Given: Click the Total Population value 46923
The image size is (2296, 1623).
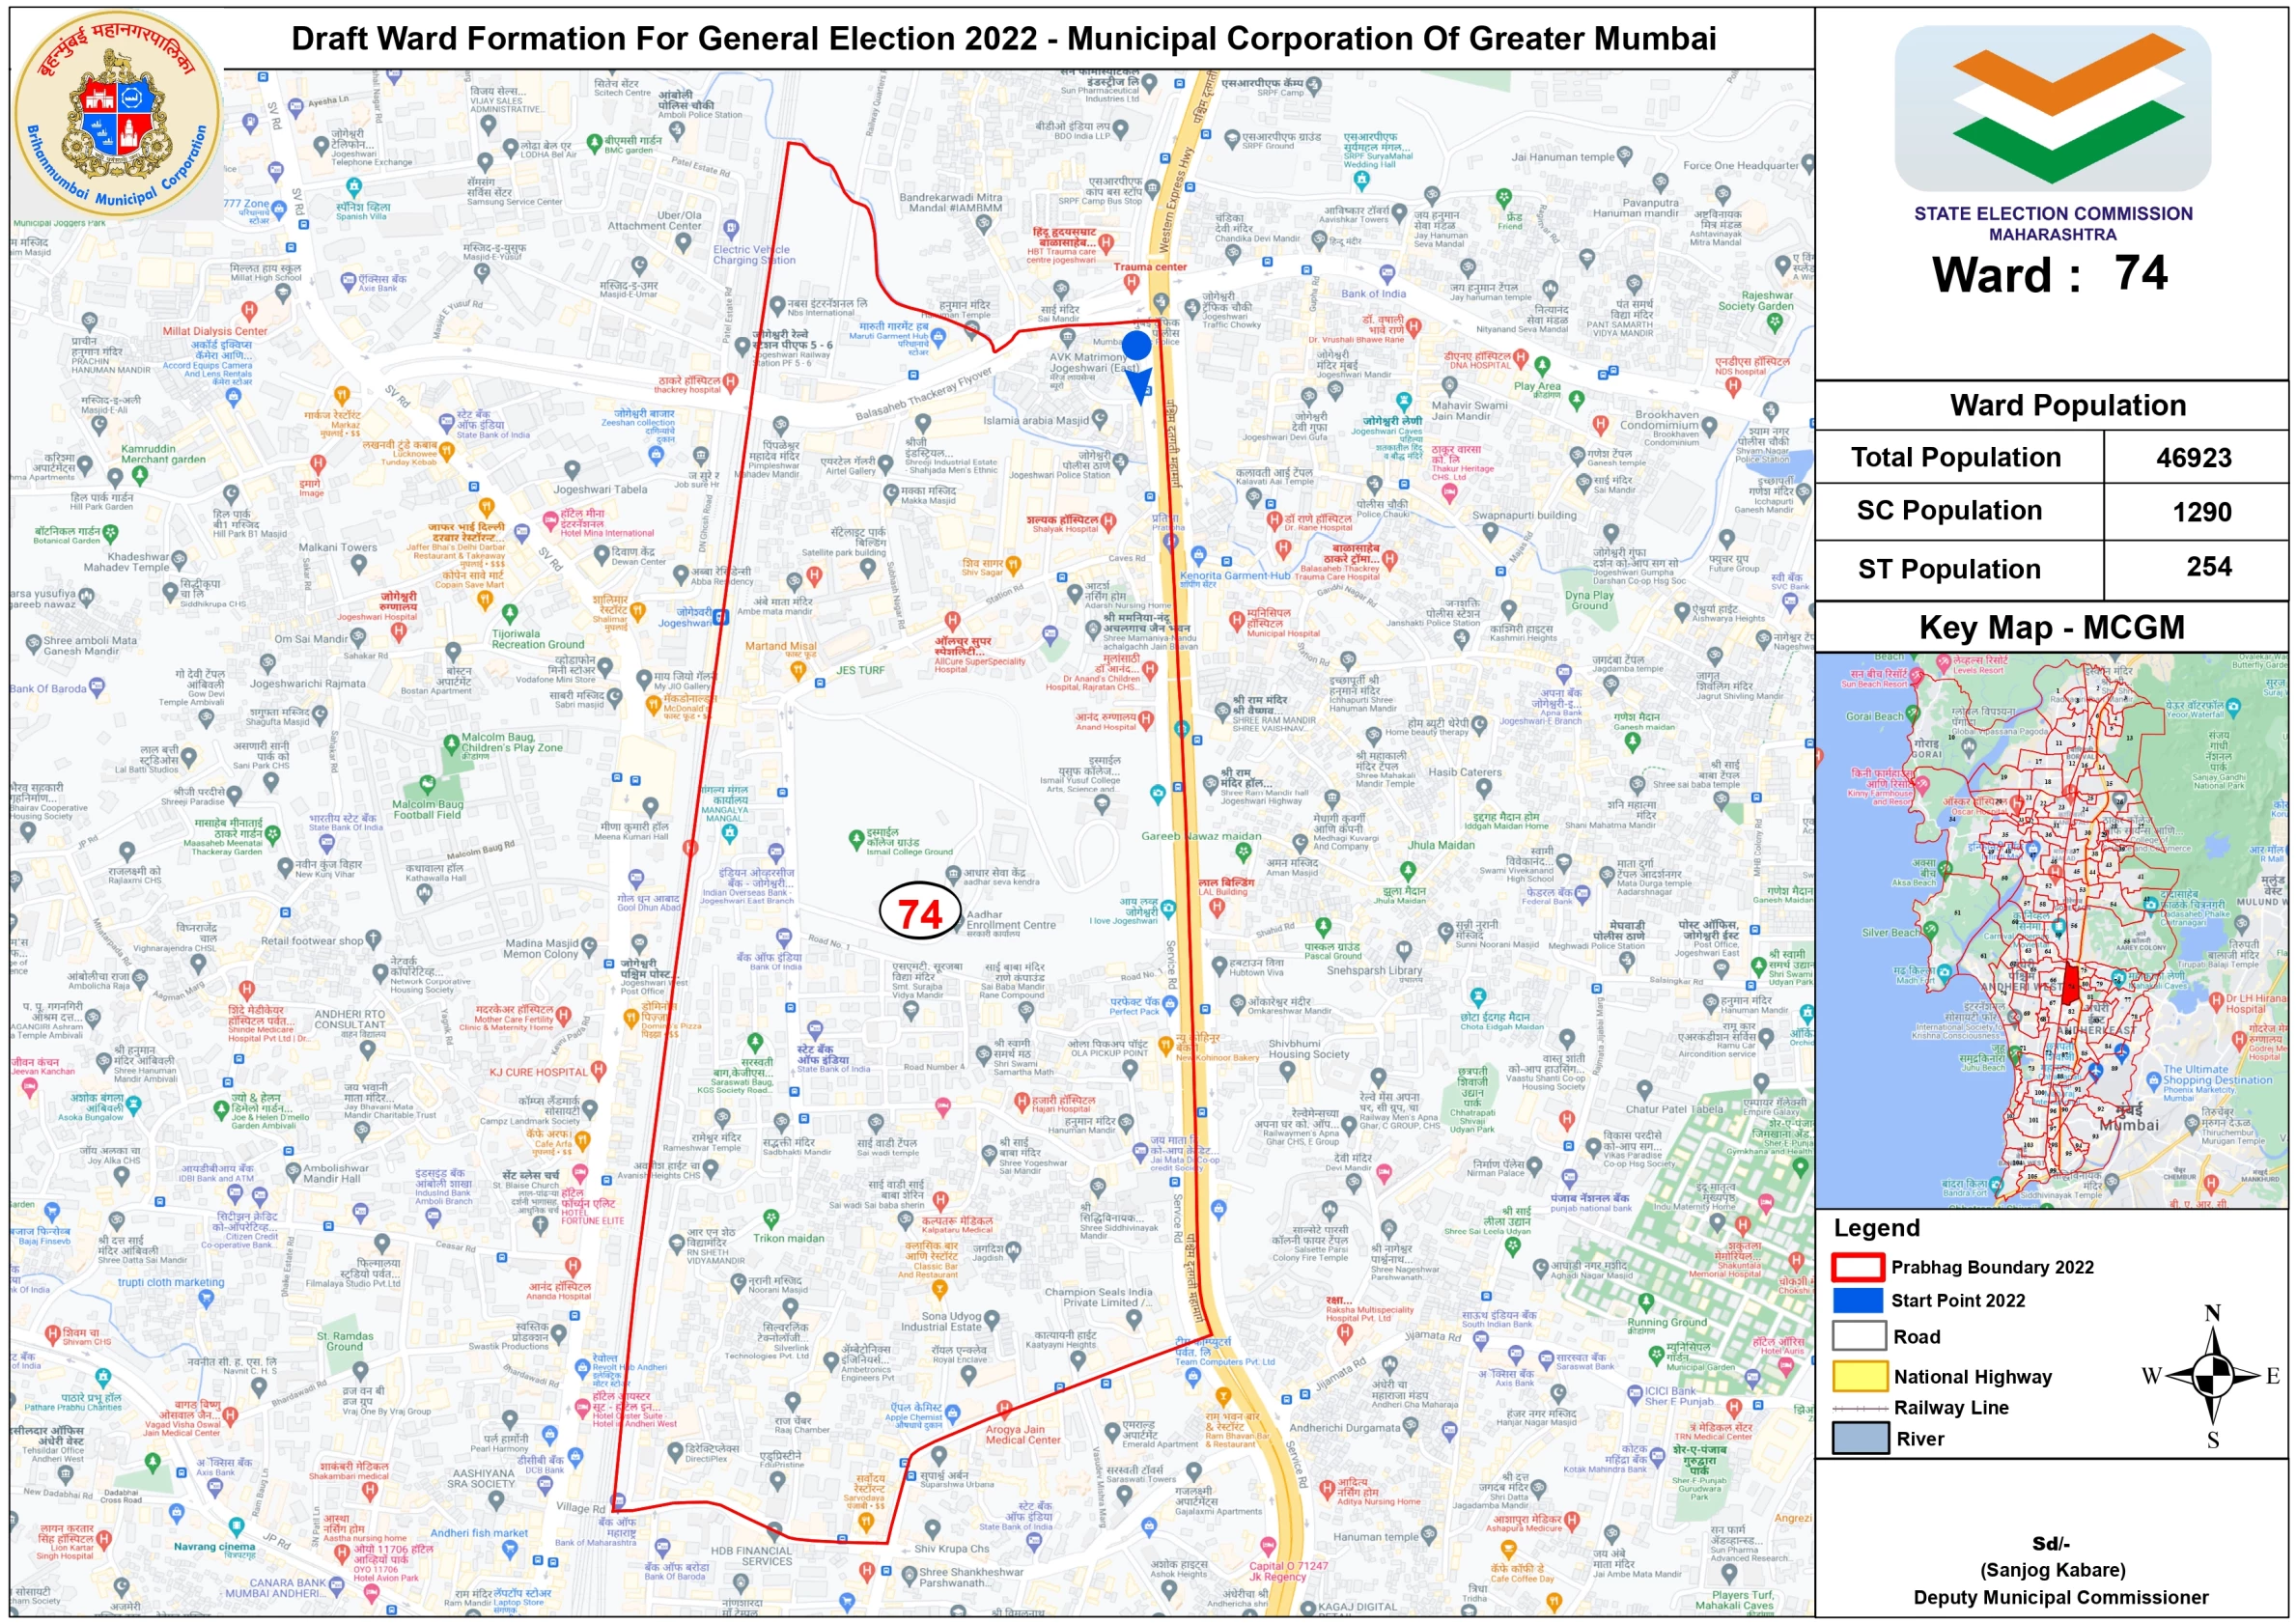Looking at the screenshot, I should click(x=2193, y=458).
